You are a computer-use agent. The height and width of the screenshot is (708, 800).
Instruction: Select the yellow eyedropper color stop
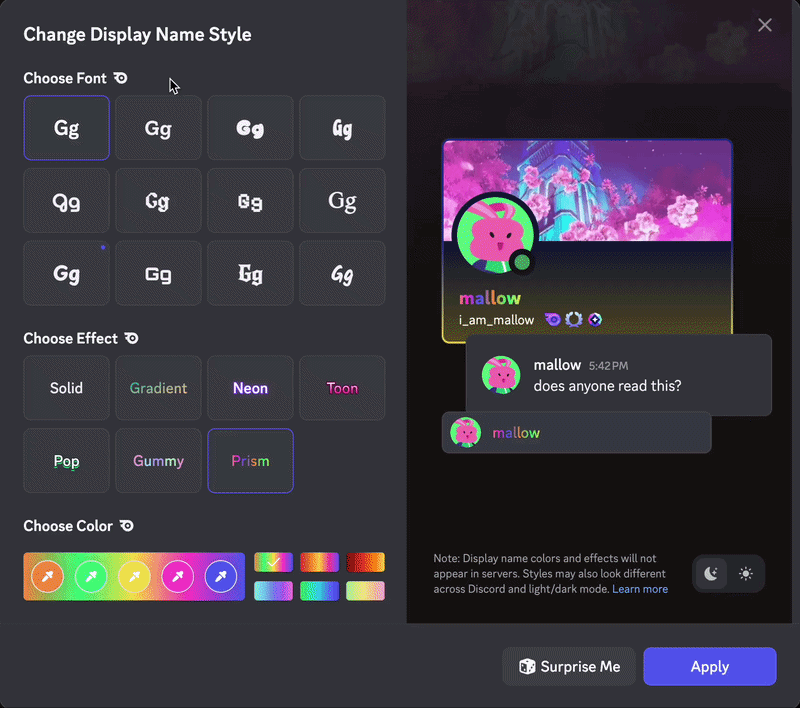[134, 576]
